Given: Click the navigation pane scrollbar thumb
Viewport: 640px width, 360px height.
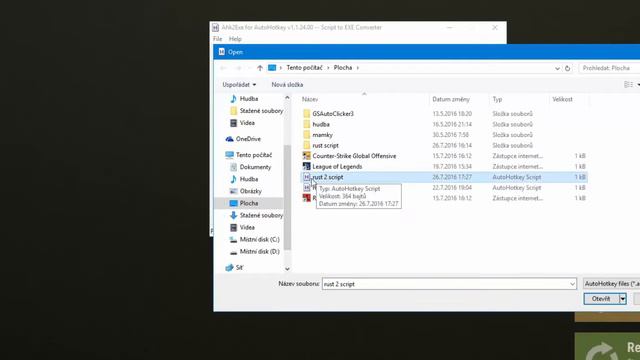Looking at the screenshot, I should [287, 197].
